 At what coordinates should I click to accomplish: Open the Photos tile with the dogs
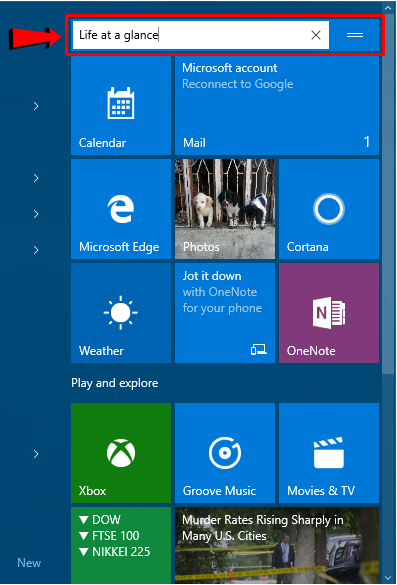[x=225, y=209]
